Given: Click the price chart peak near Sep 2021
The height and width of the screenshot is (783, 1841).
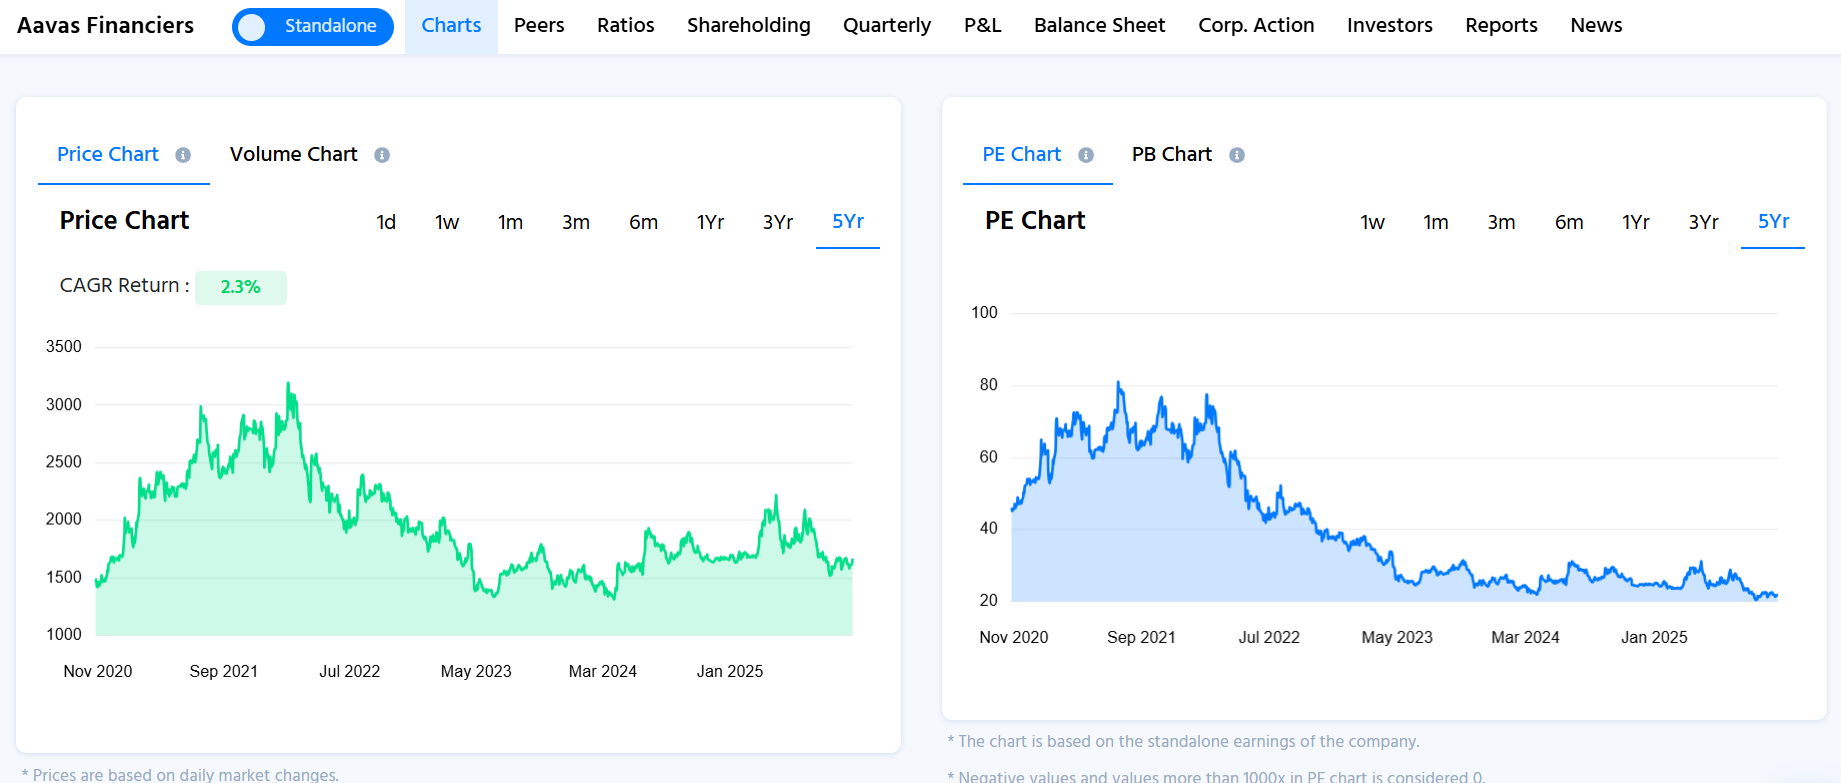Looking at the screenshot, I should coord(289,384).
